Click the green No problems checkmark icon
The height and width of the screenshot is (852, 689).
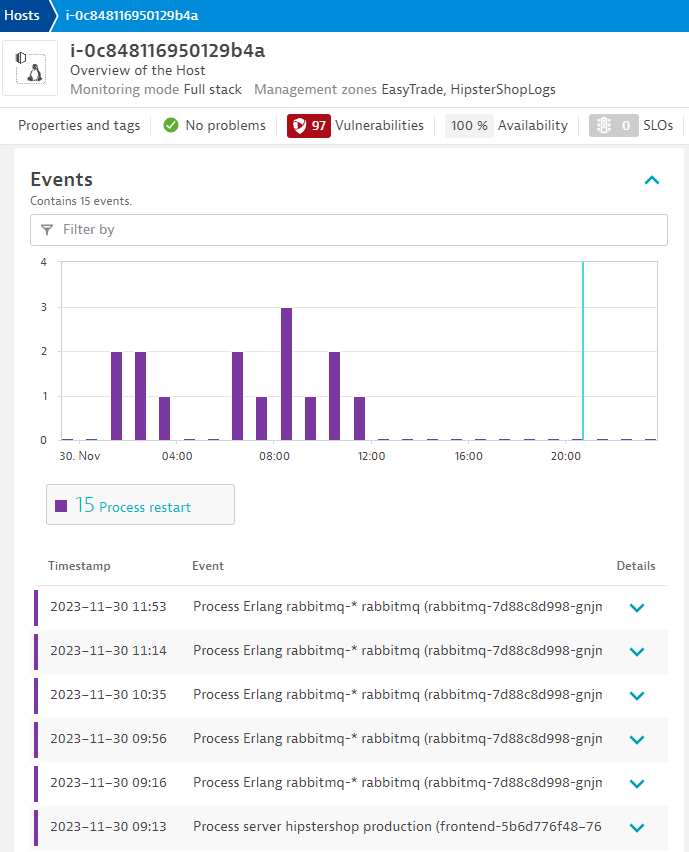tap(171, 126)
